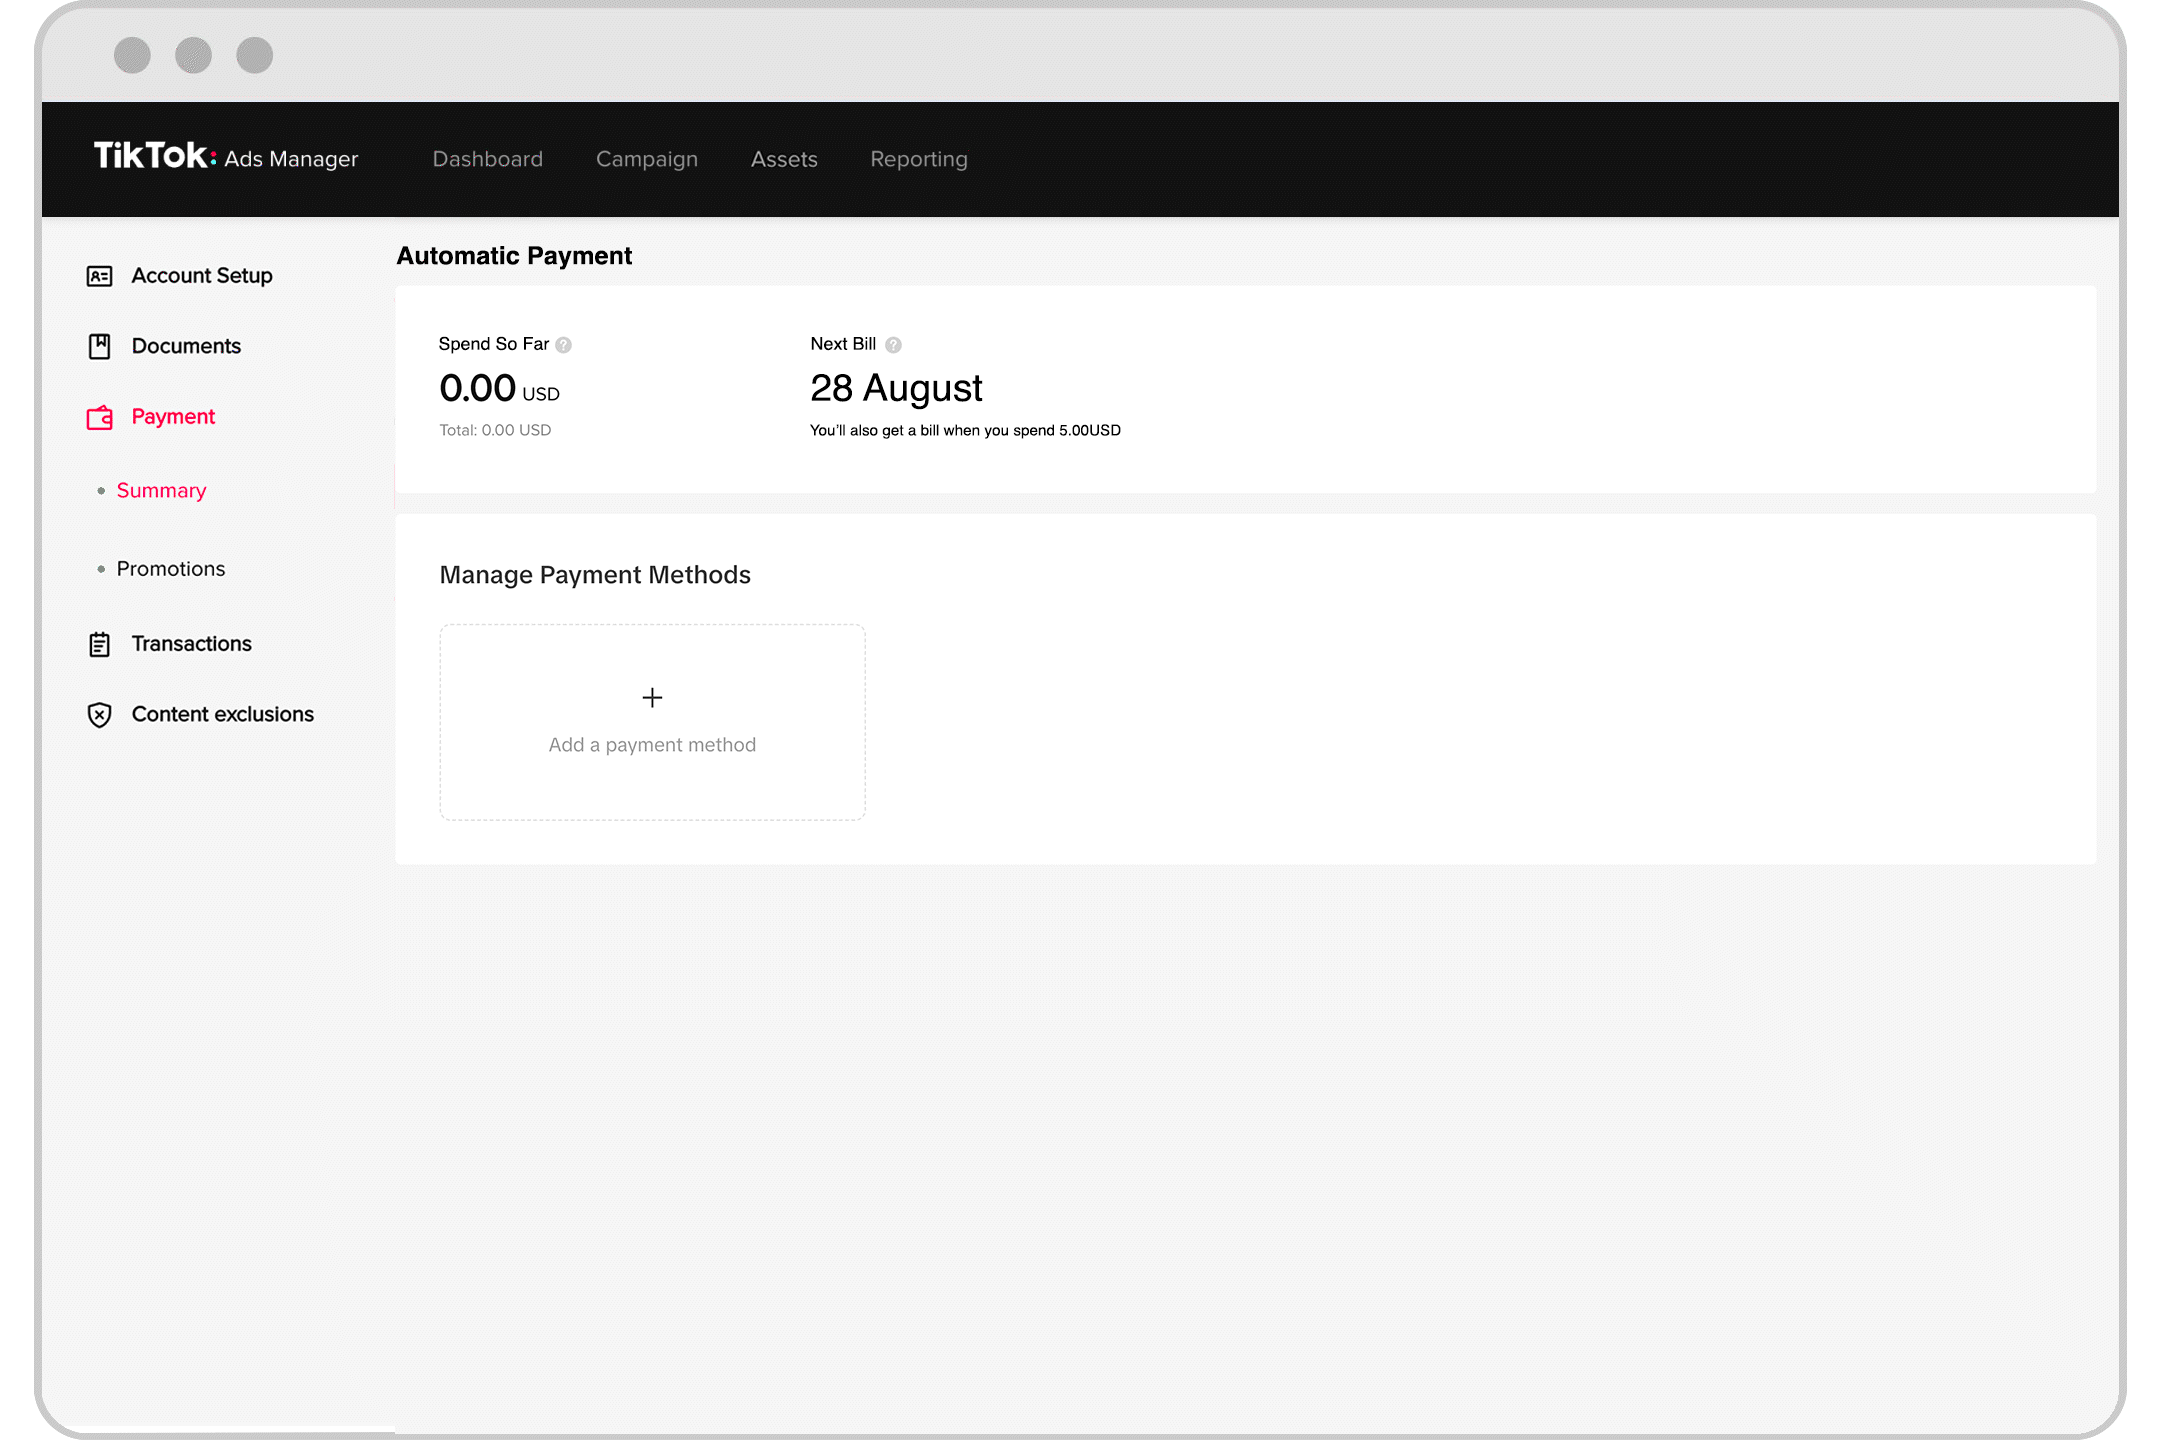
Task: Open the Dashboard menu item
Action: point(489,158)
